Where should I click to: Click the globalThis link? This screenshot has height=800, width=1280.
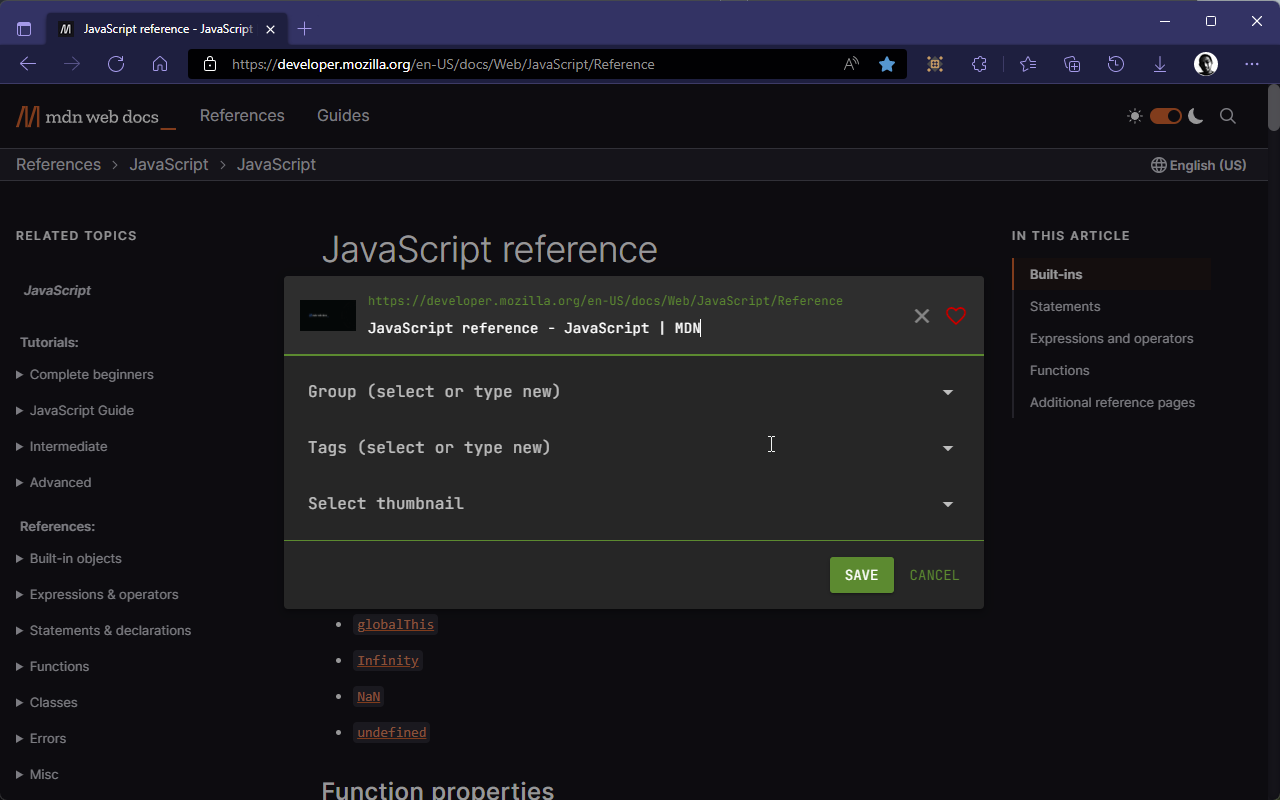click(x=396, y=624)
